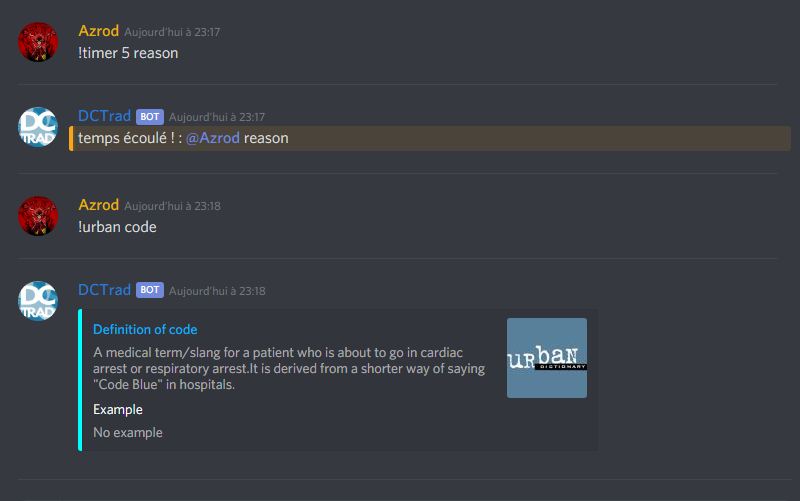Open DCTrad avatar beside temps écoulé message
The width and height of the screenshot is (800, 501).
(x=38, y=127)
